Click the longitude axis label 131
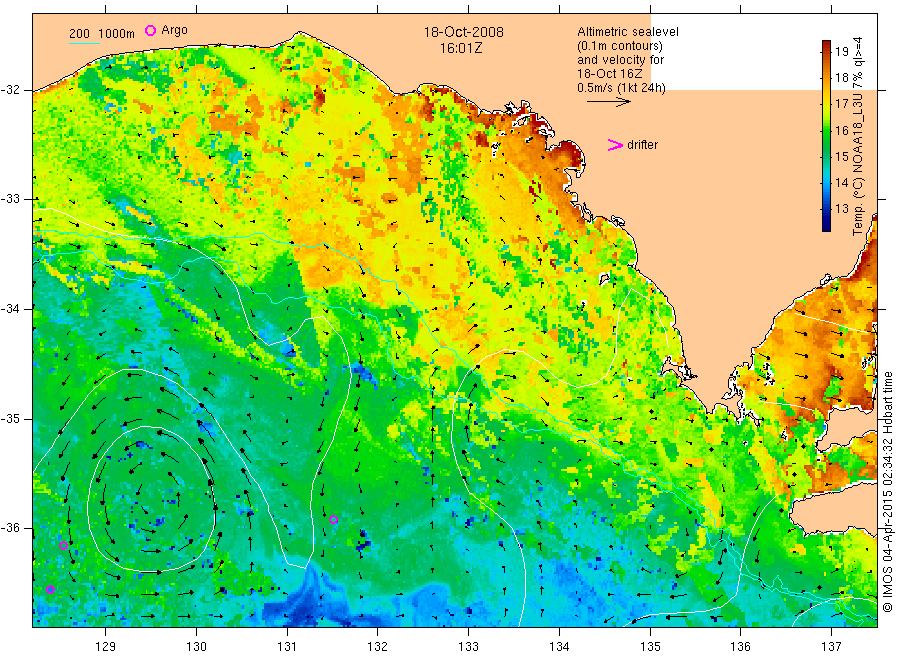The width and height of the screenshot is (900, 660). tap(287, 647)
